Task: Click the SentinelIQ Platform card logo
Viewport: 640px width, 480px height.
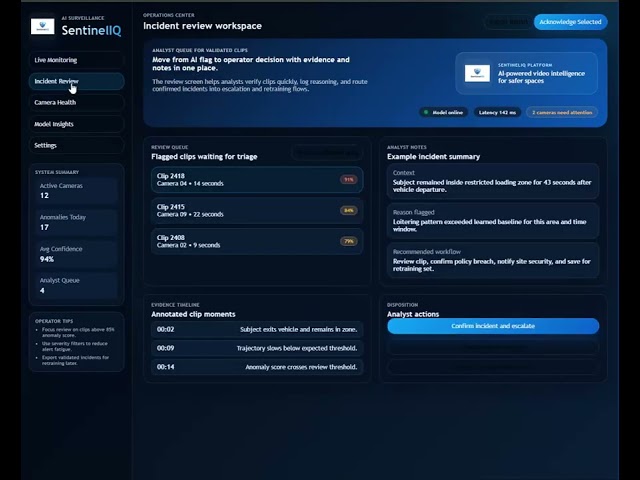Action: (x=477, y=73)
